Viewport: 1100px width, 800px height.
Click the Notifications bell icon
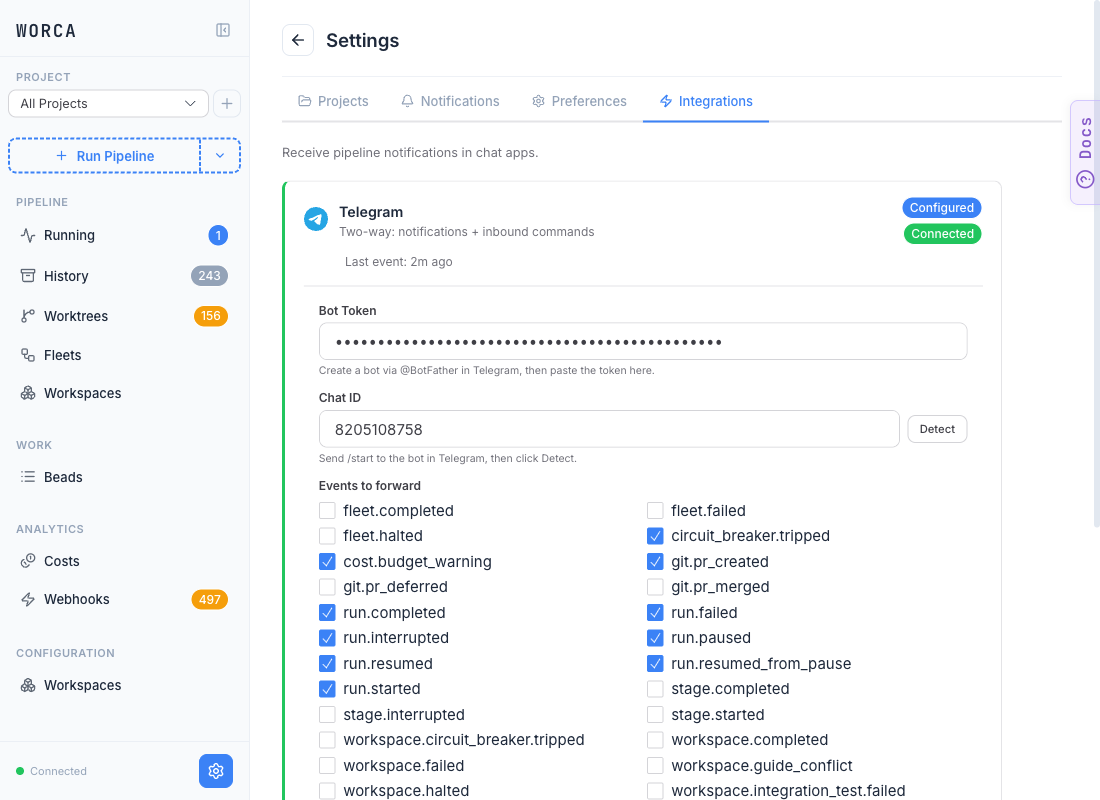[407, 101]
